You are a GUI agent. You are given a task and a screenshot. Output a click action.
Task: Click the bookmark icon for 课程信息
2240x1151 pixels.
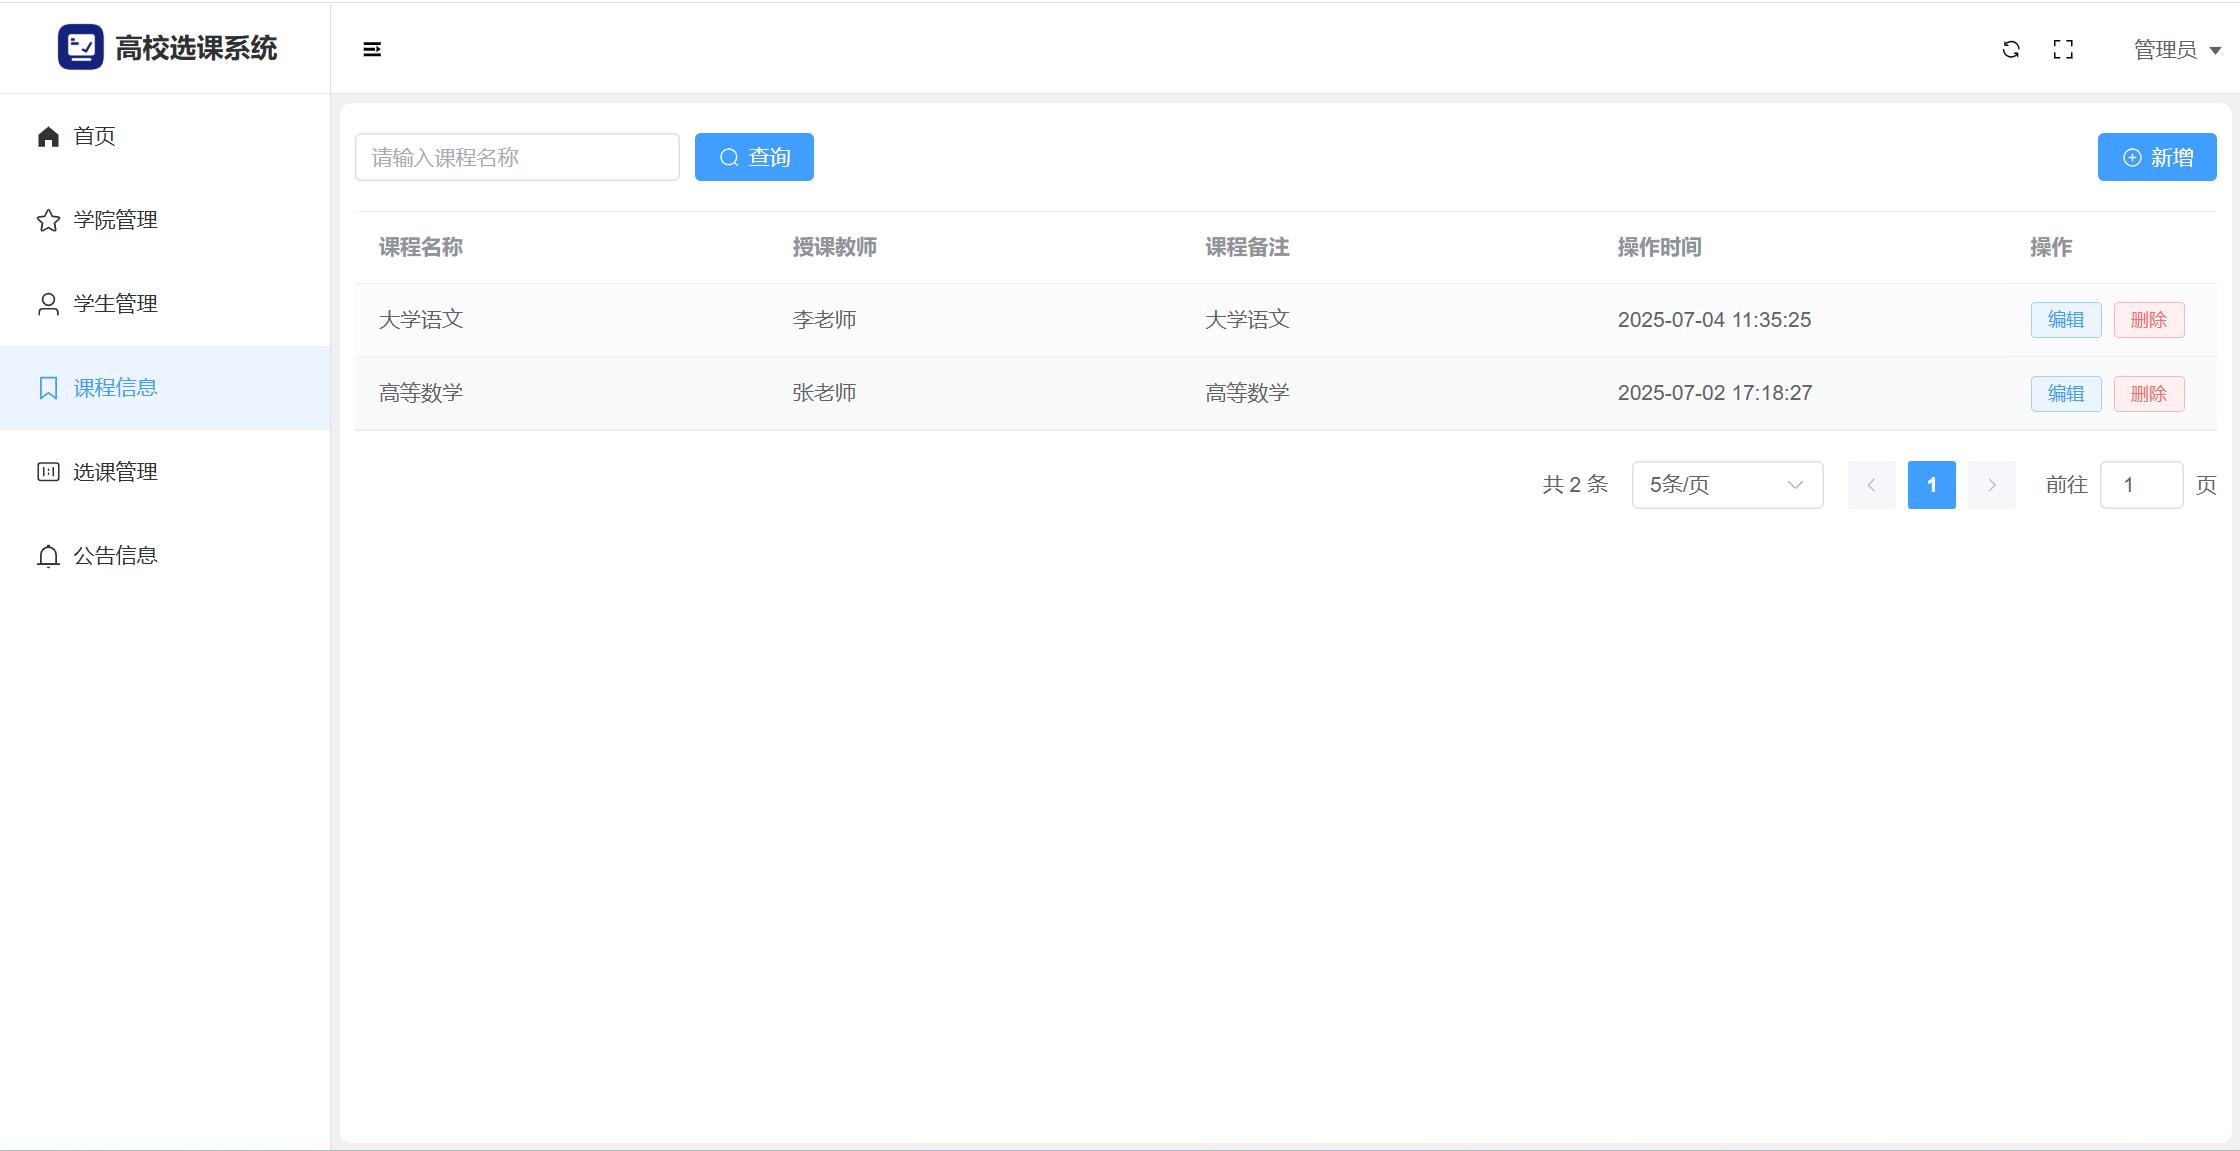click(48, 388)
